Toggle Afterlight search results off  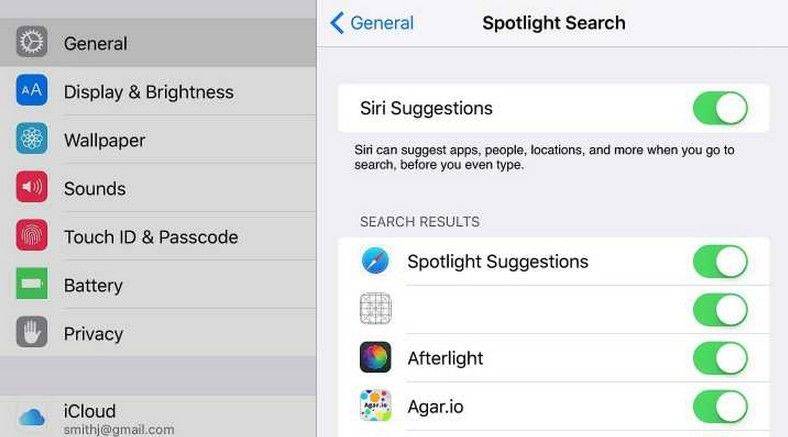coord(720,358)
